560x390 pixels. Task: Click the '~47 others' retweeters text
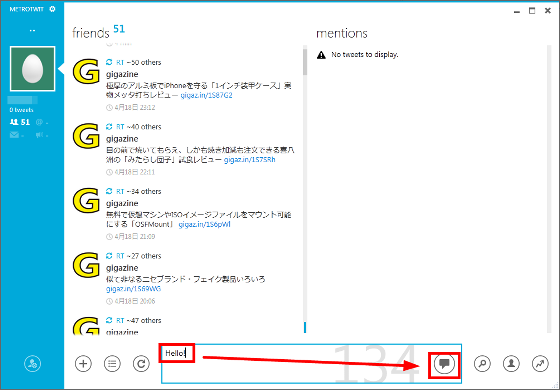click(144, 320)
